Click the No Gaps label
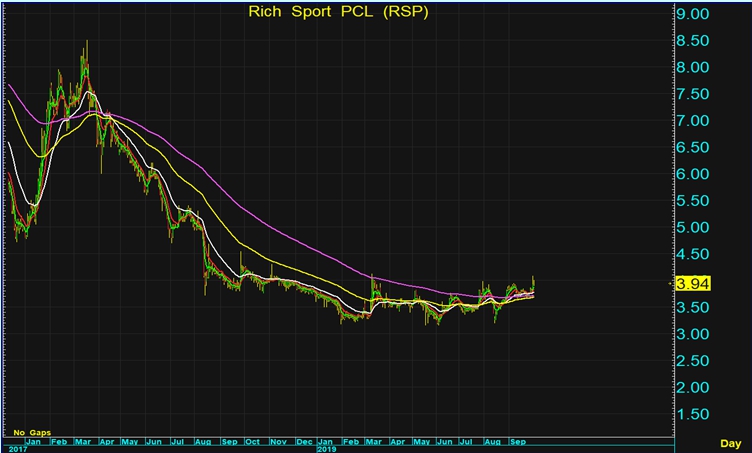 [x=32, y=433]
